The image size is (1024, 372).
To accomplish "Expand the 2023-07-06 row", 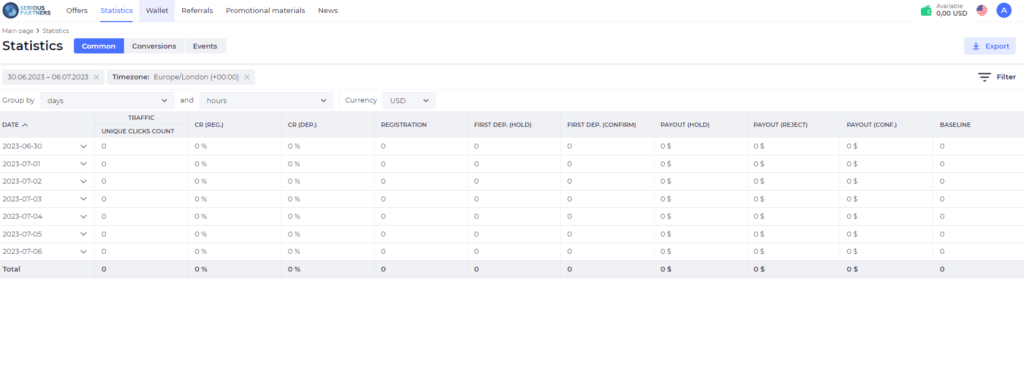I will point(83,251).
